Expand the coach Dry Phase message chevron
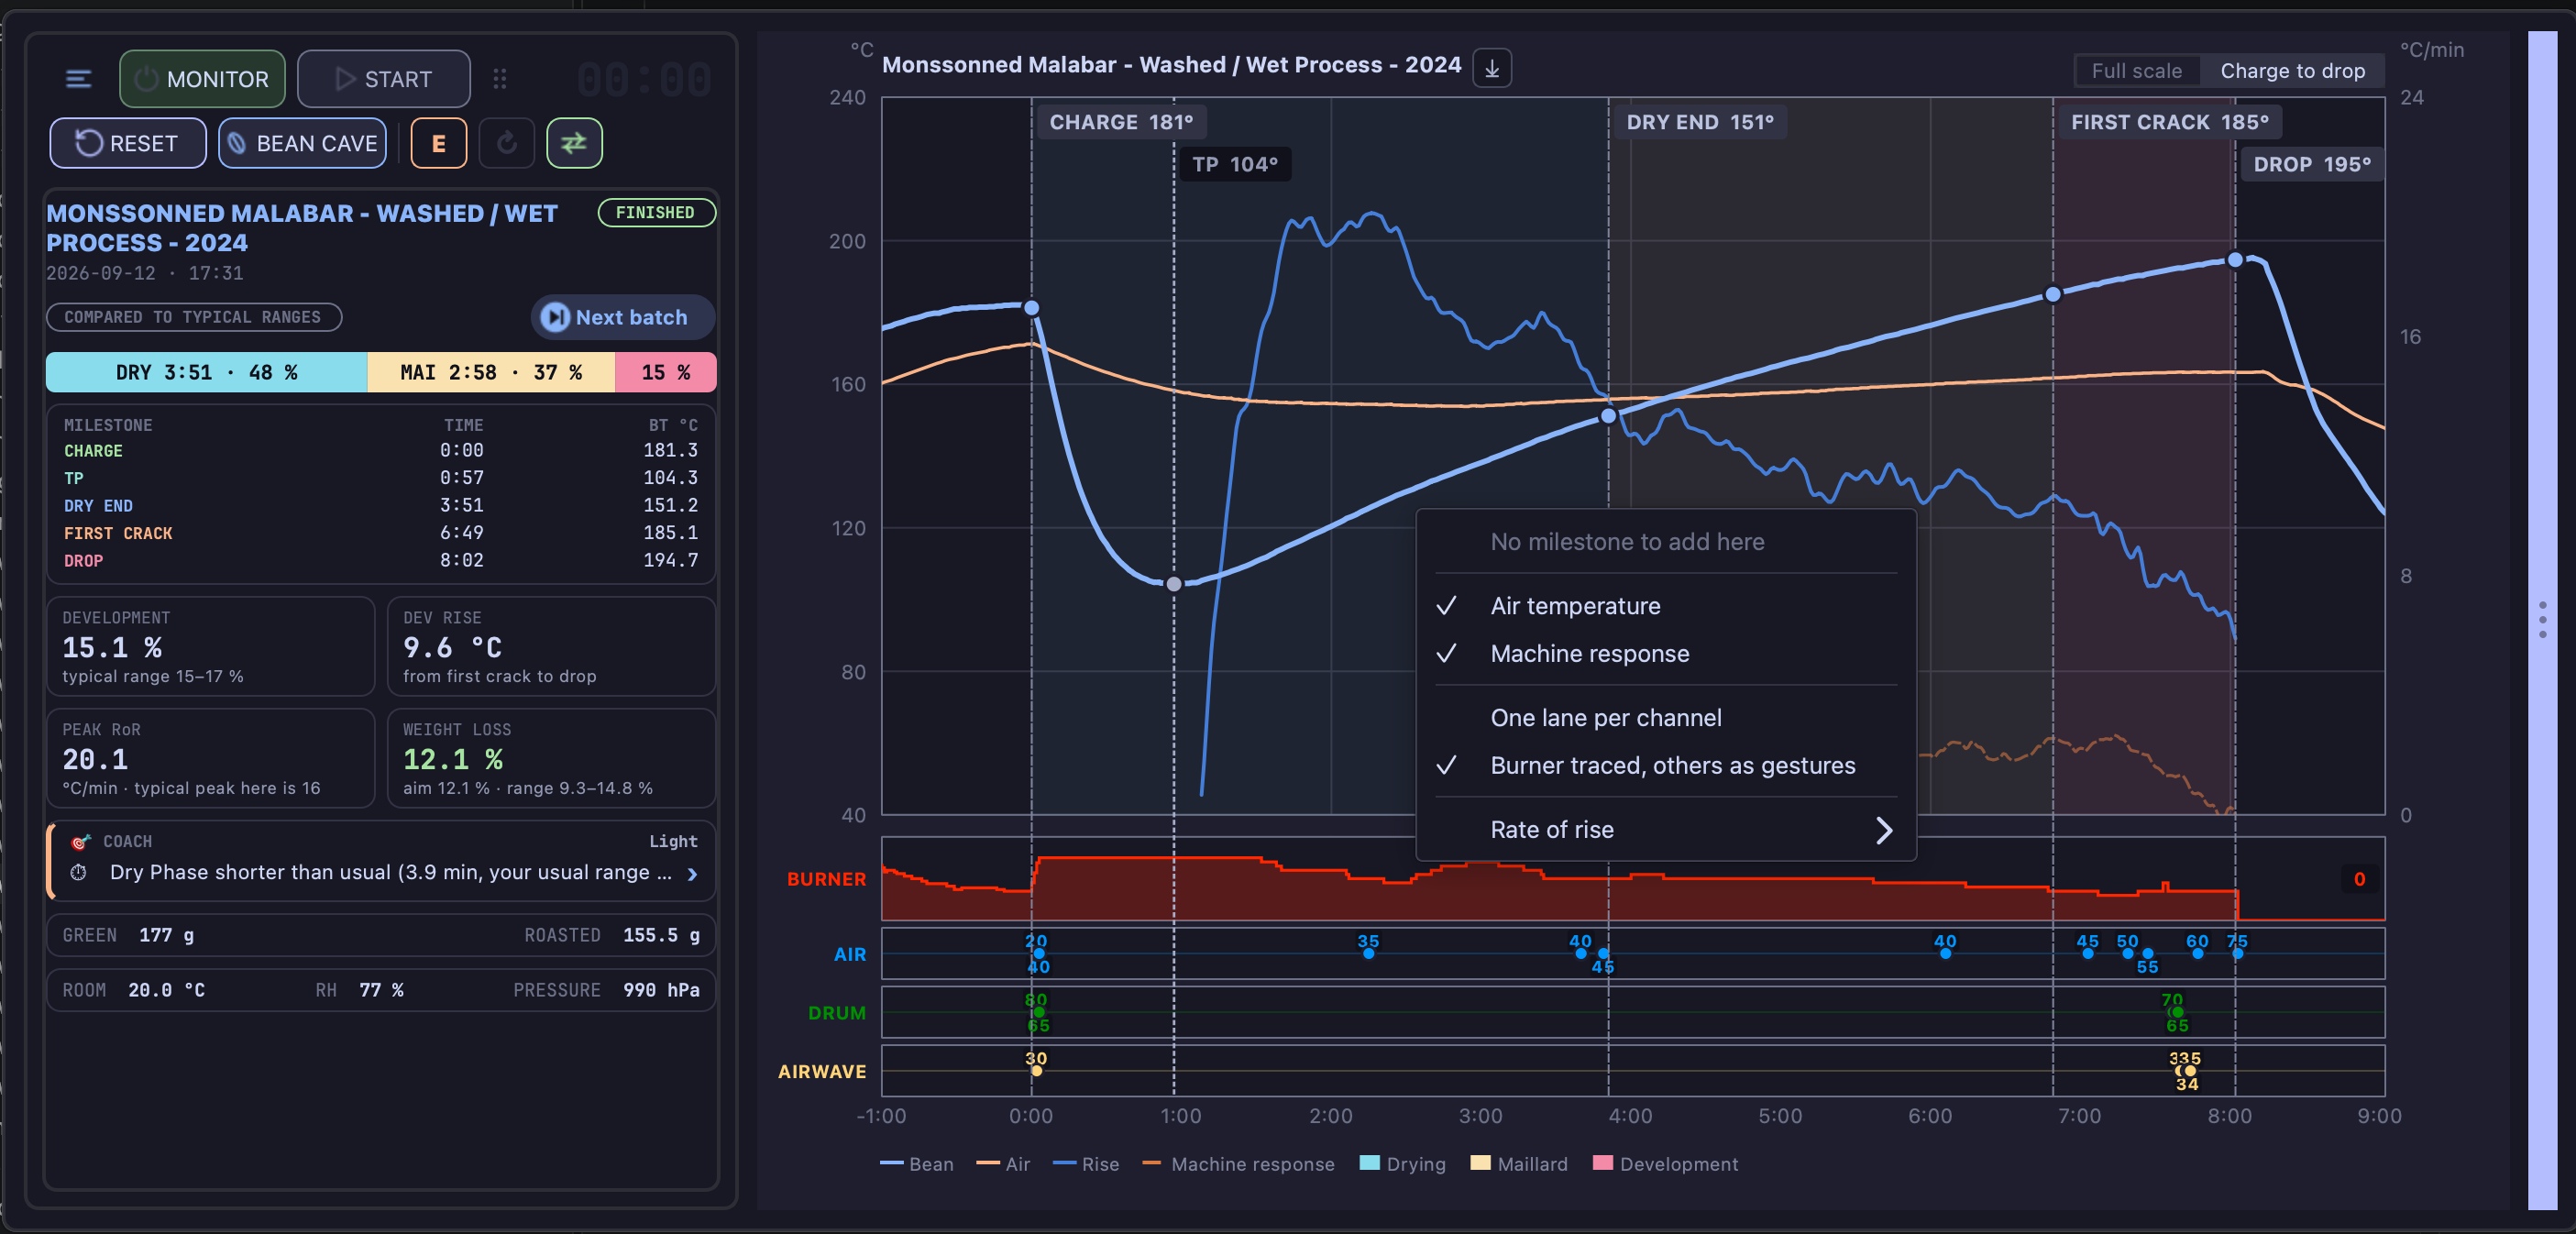Screen dimensions: 2576x1234 click(692, 874)
